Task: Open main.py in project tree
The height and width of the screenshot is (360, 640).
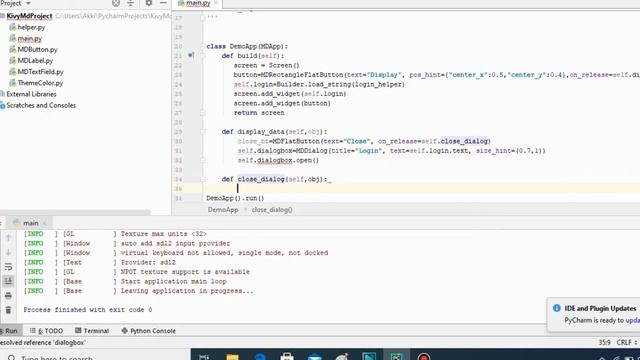Action: click(x=29, y=38)
